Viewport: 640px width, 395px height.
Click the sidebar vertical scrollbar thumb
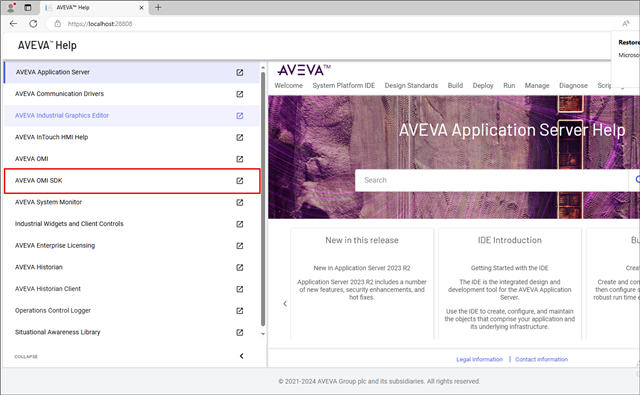tap(263, 199)
